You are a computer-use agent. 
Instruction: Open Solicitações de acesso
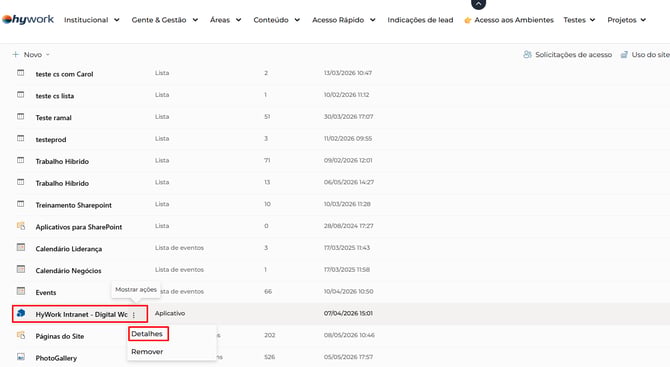[573, 55]
